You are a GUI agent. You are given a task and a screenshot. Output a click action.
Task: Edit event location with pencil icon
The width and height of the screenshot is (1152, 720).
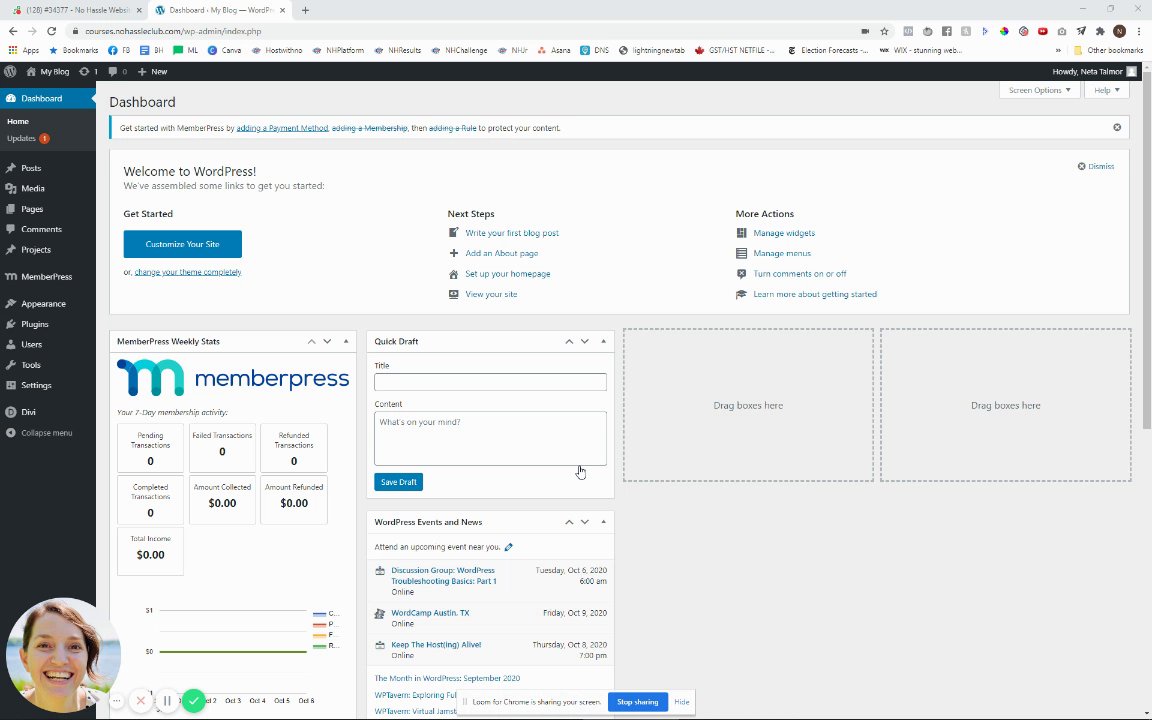[508, 547]
